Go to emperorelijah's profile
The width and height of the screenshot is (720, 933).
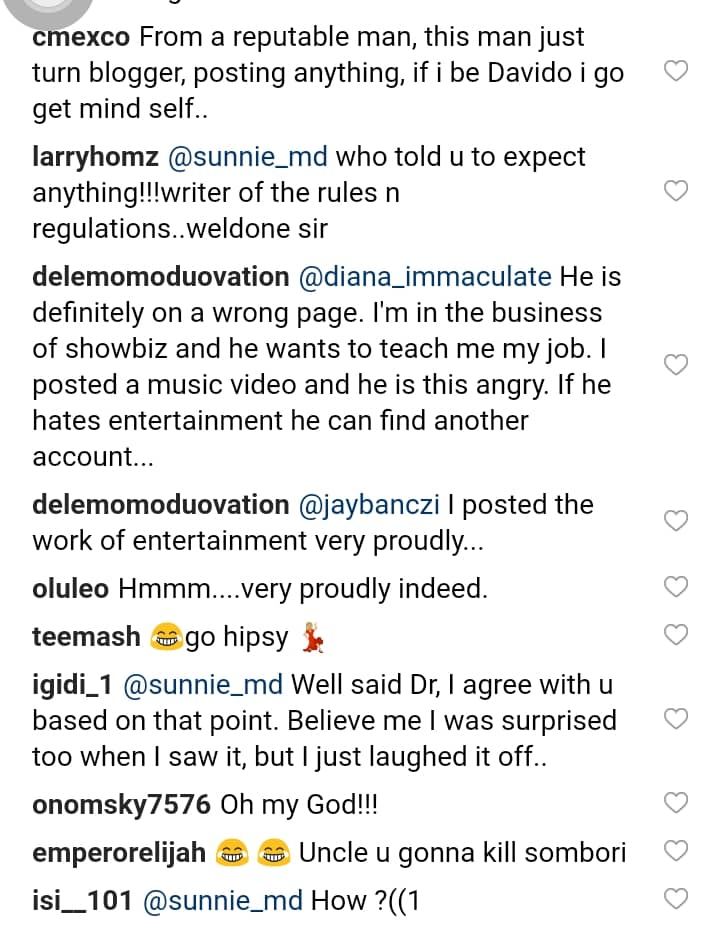[120, 852]
